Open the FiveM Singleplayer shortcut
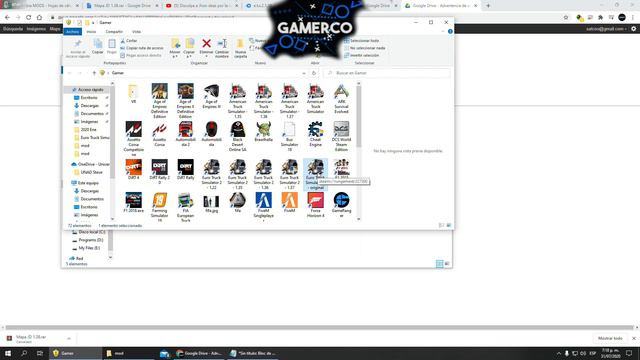 point(263,207)
